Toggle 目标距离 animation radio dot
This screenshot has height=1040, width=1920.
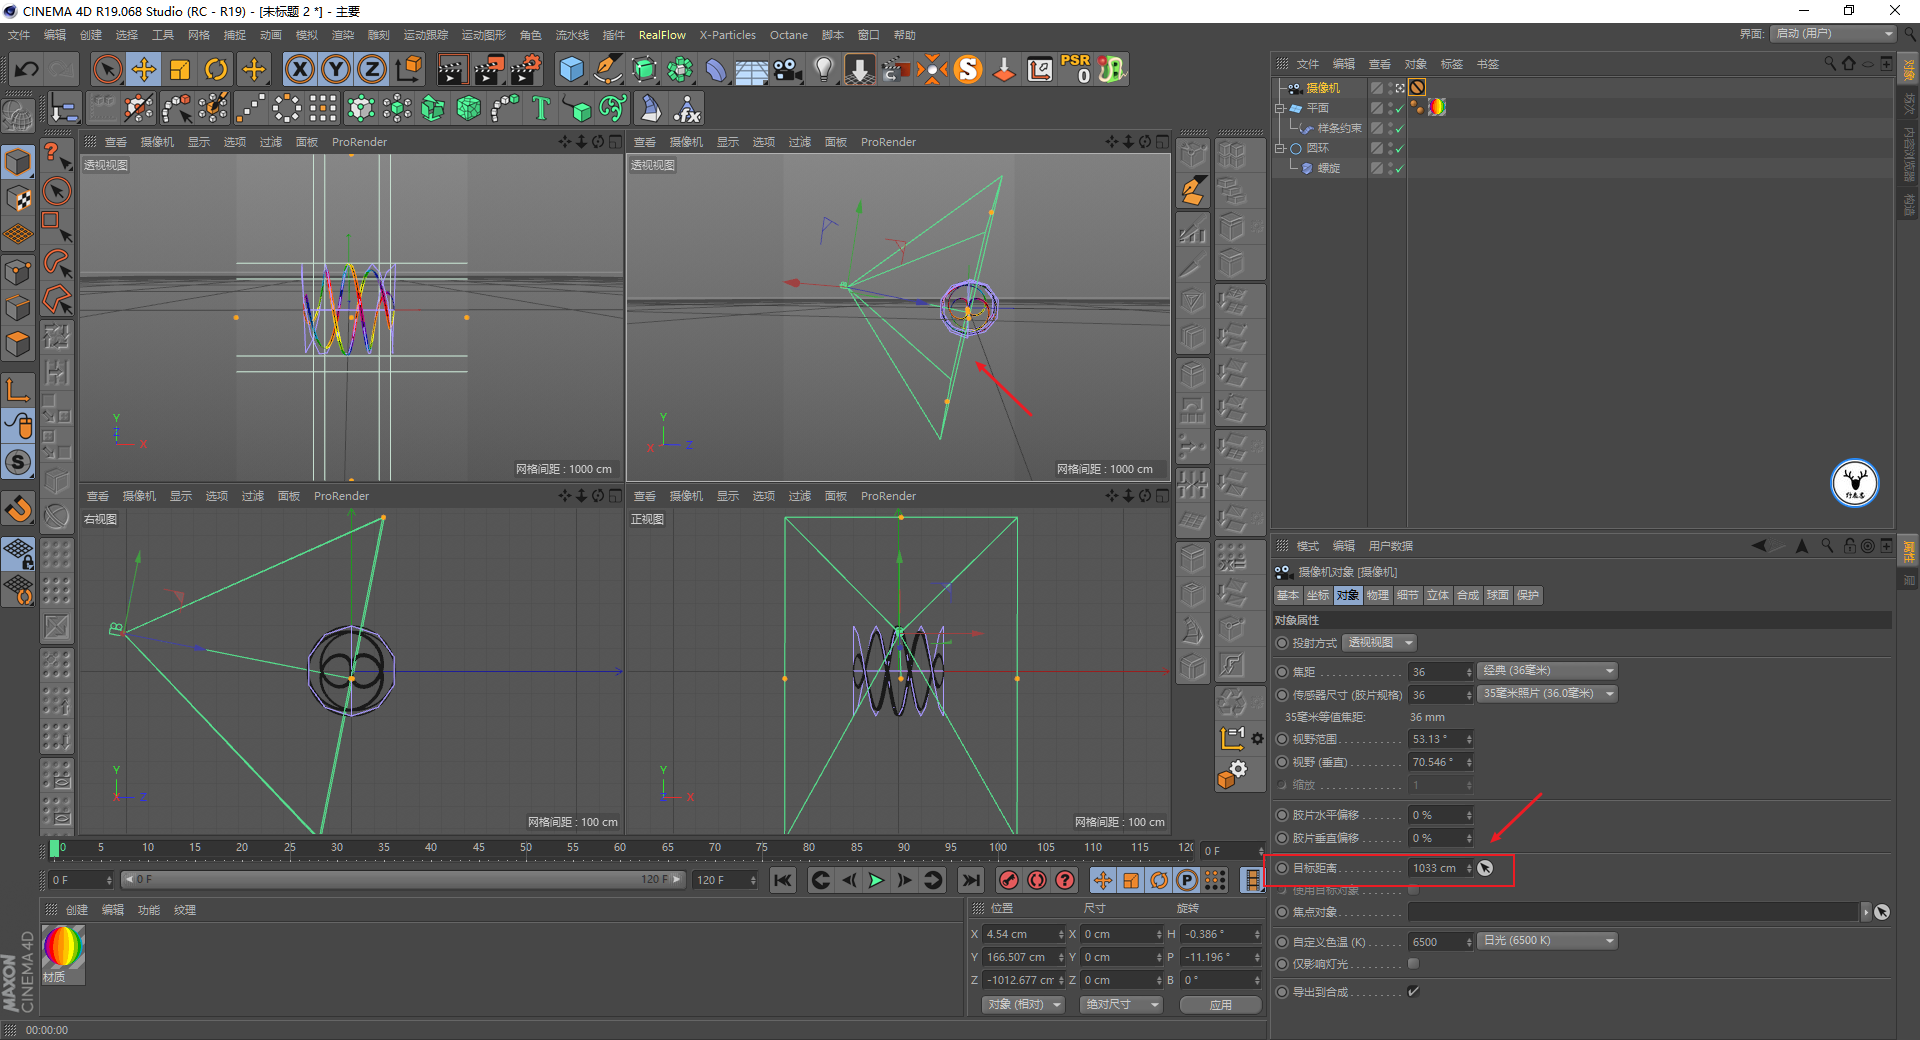[x=1282, y=868]
